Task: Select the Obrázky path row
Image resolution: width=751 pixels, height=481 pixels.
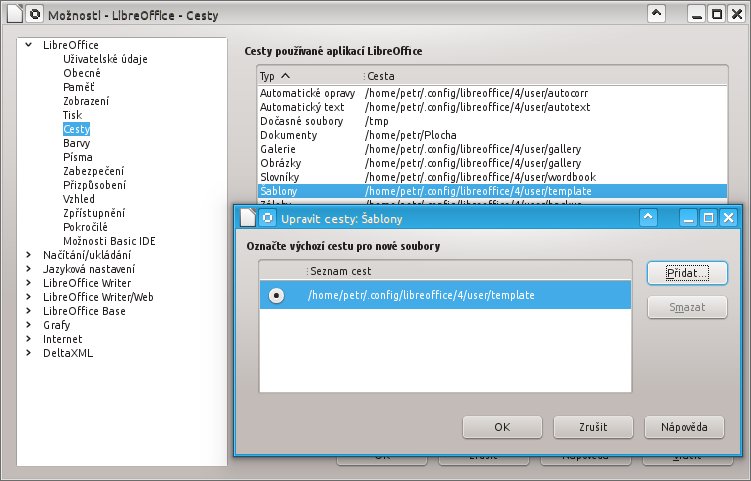Action: coord(492,163)
